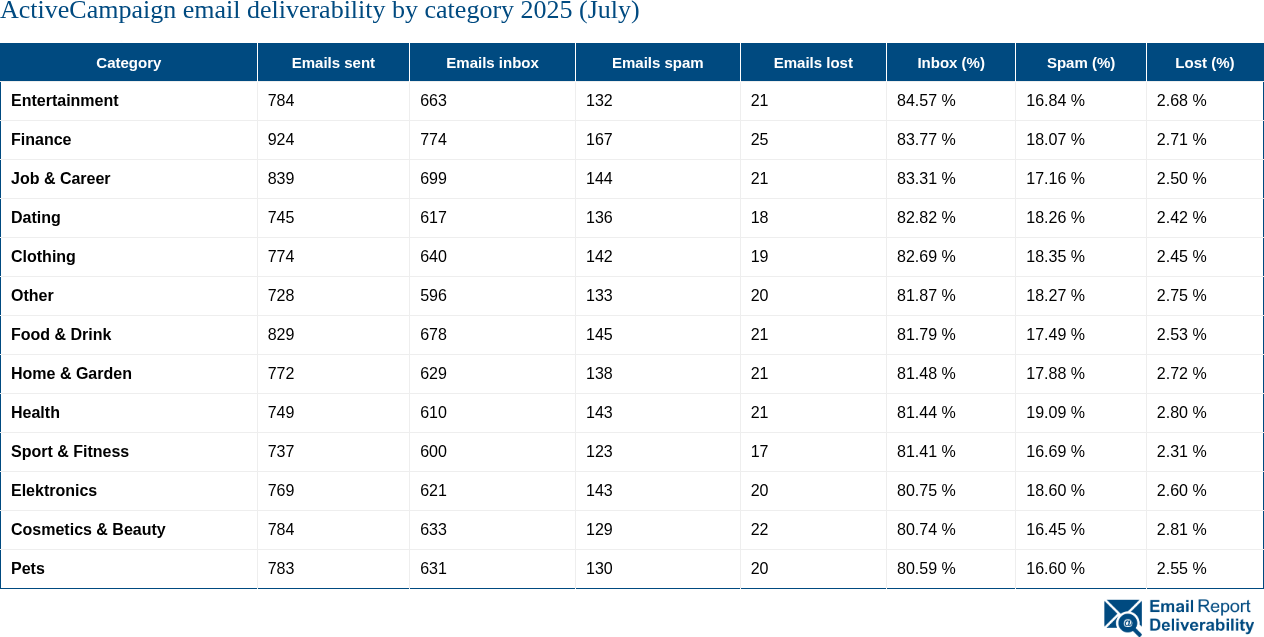
Task: Click the 129 emails spam value for Cosmetics & Beauty
Action: point(599,530)
